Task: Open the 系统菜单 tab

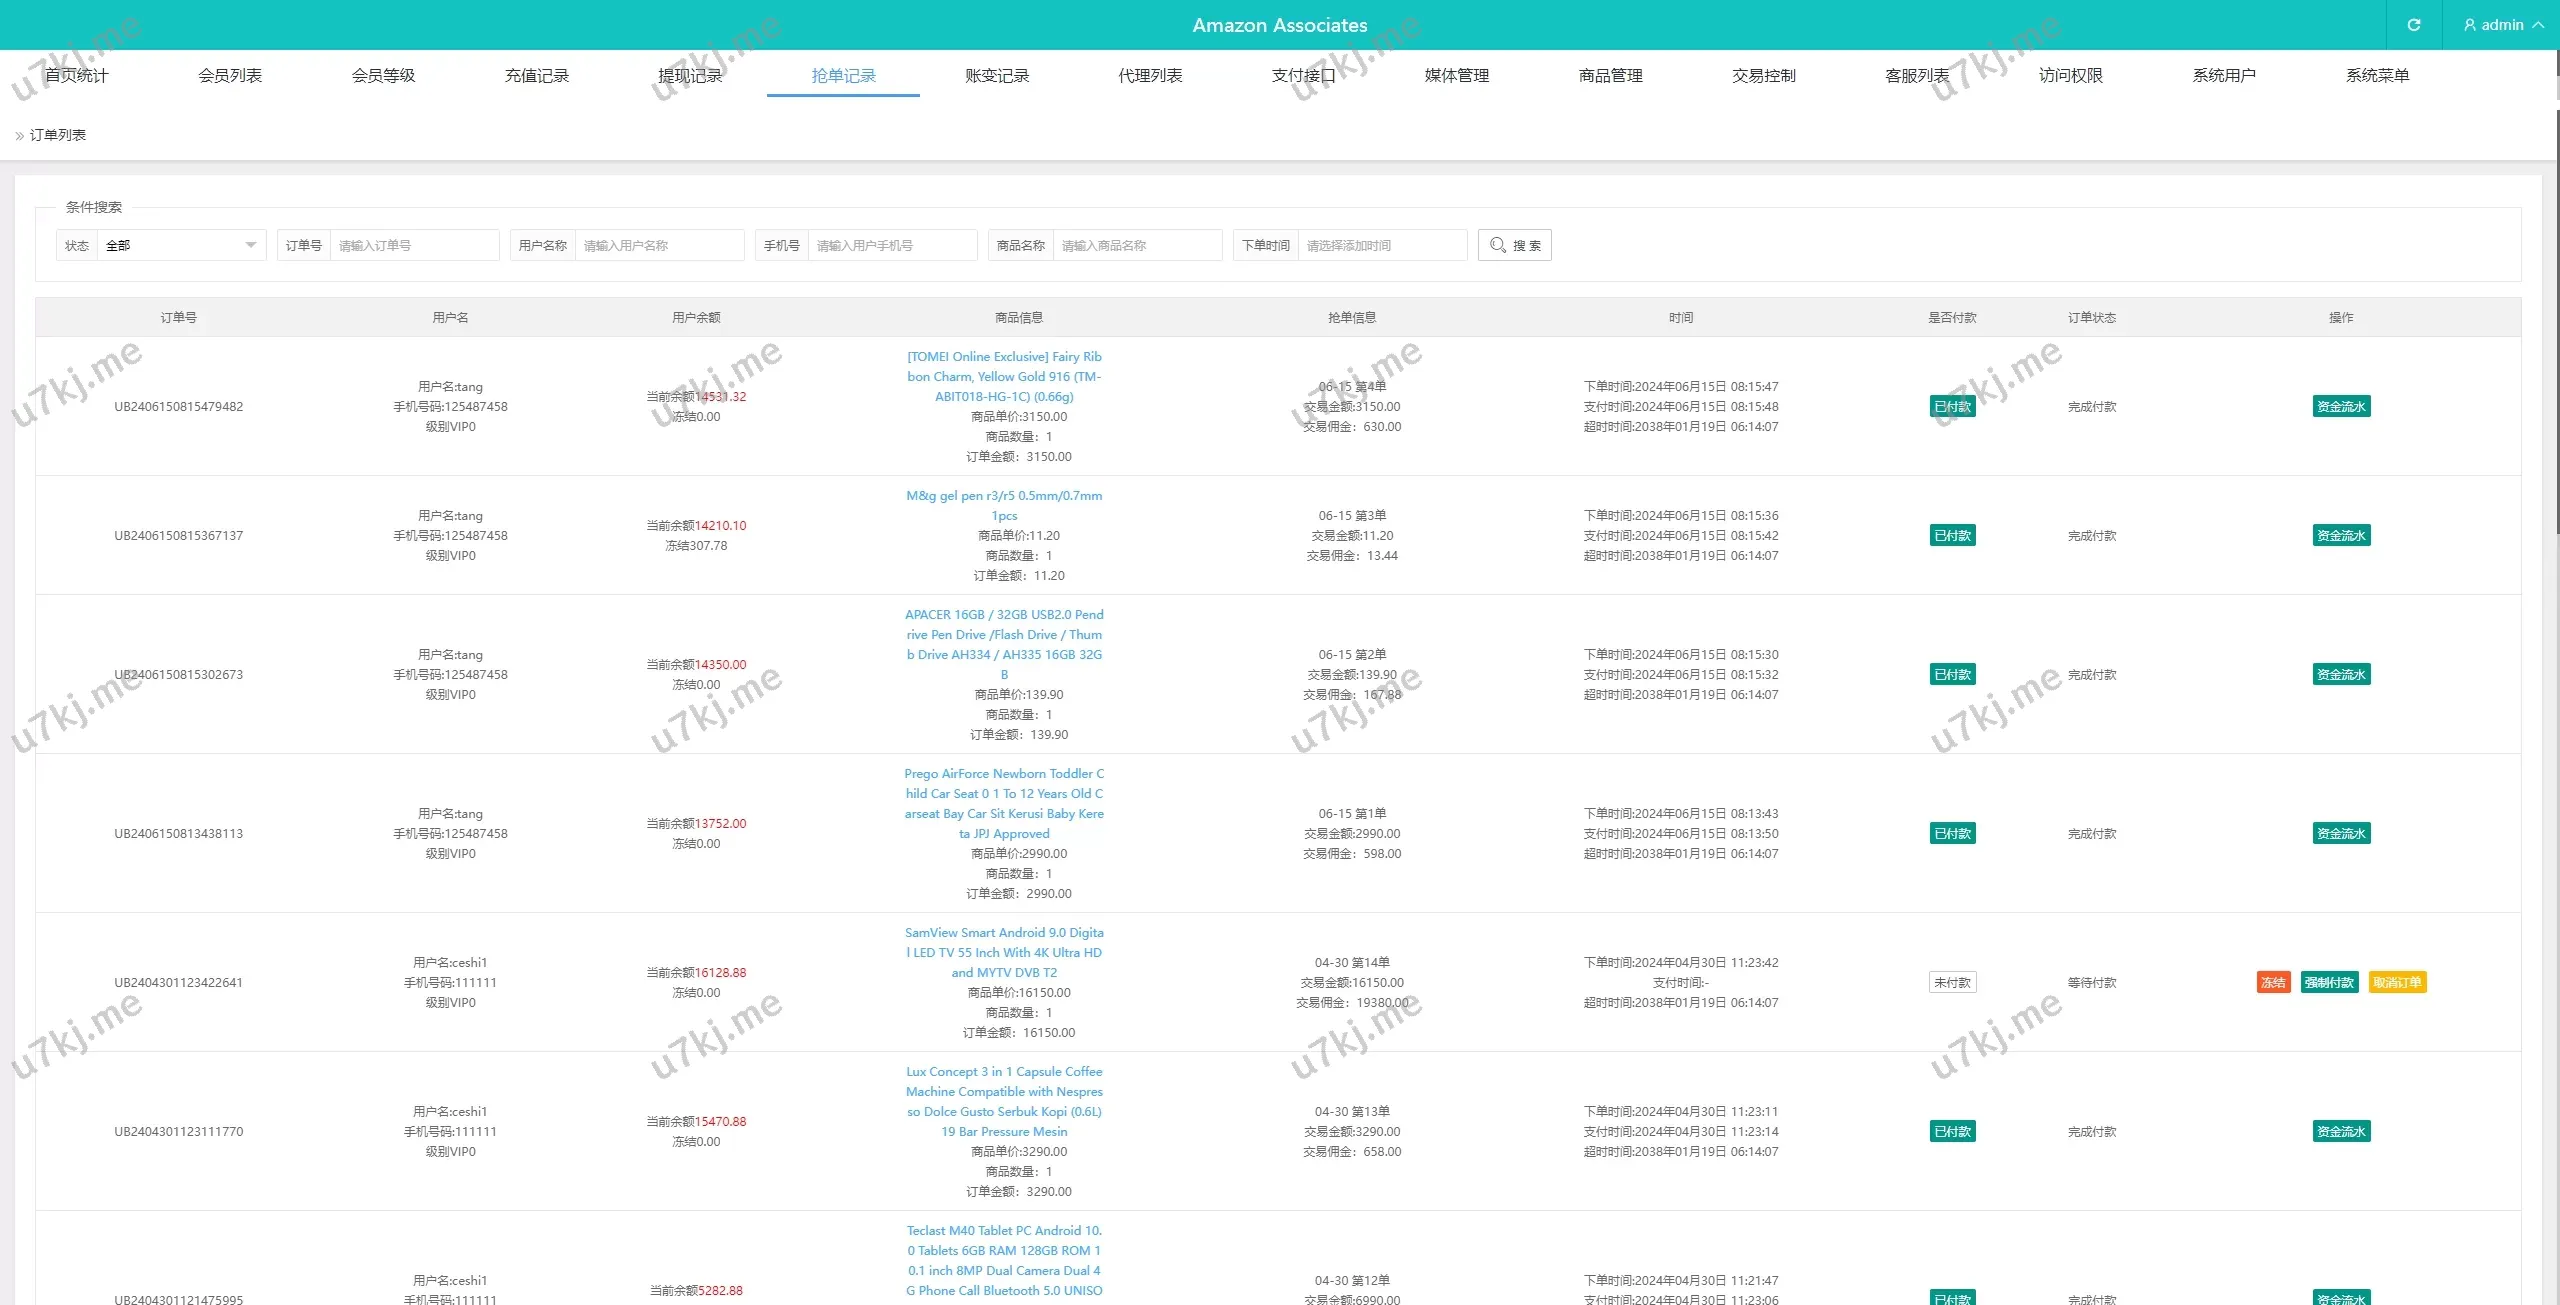Action: [2377, 76]
